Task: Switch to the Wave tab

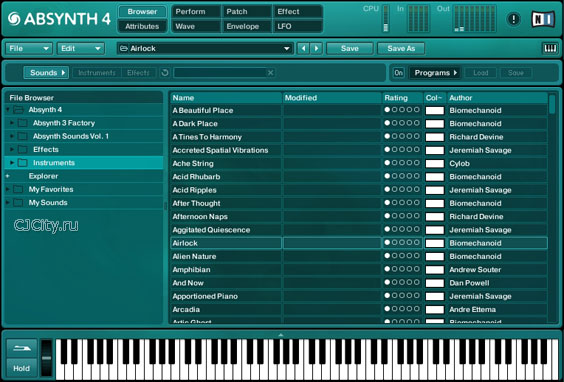Action: pyautogui.click(x=196, y=26)
